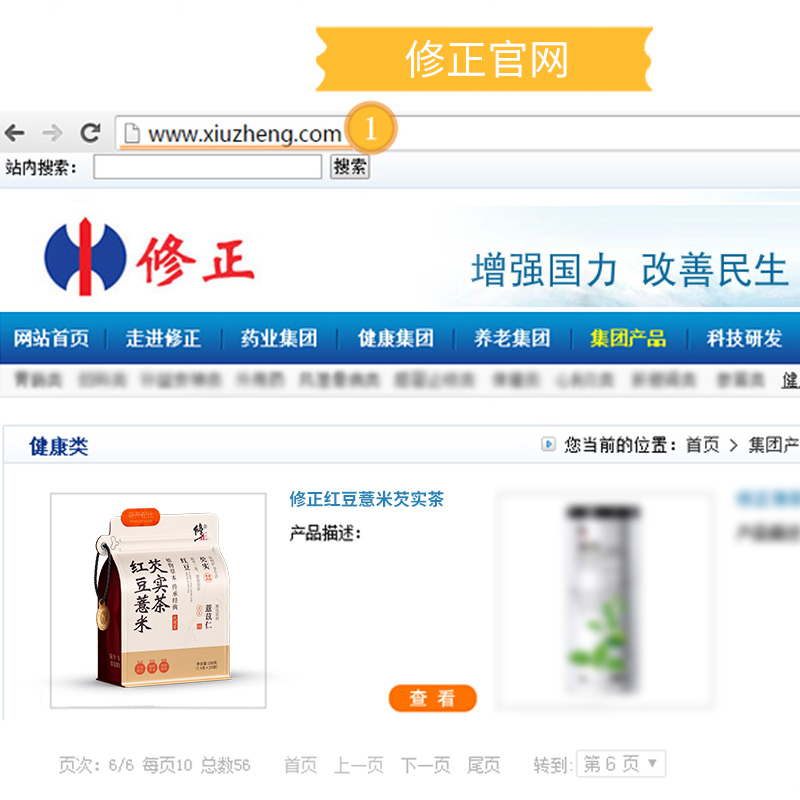Click the browser forward arrow
Image resolution: width=800 pixels, height=800 pixels.
[x=52, y=133]
